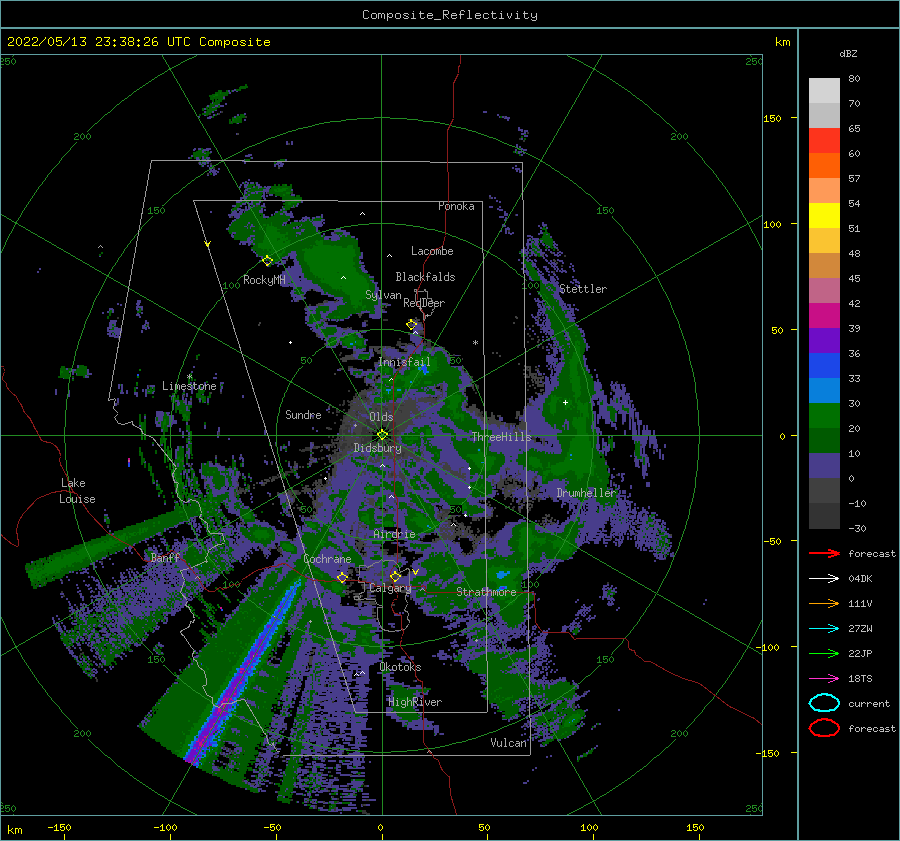Click the Vulcan town label
Image resolution: width=900 pixels, height=841 pixels.
[508, 743]
